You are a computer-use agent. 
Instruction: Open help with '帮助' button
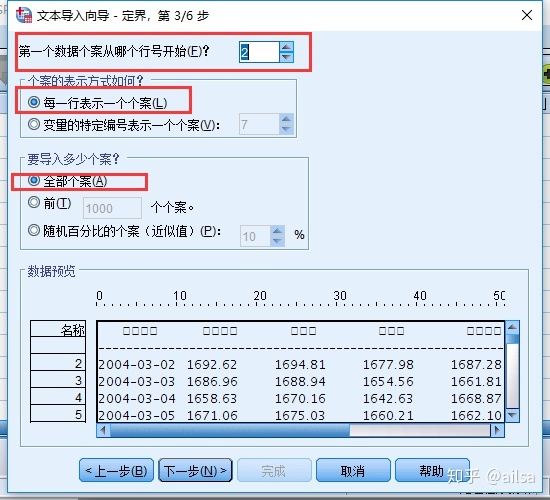click(432, 471)
